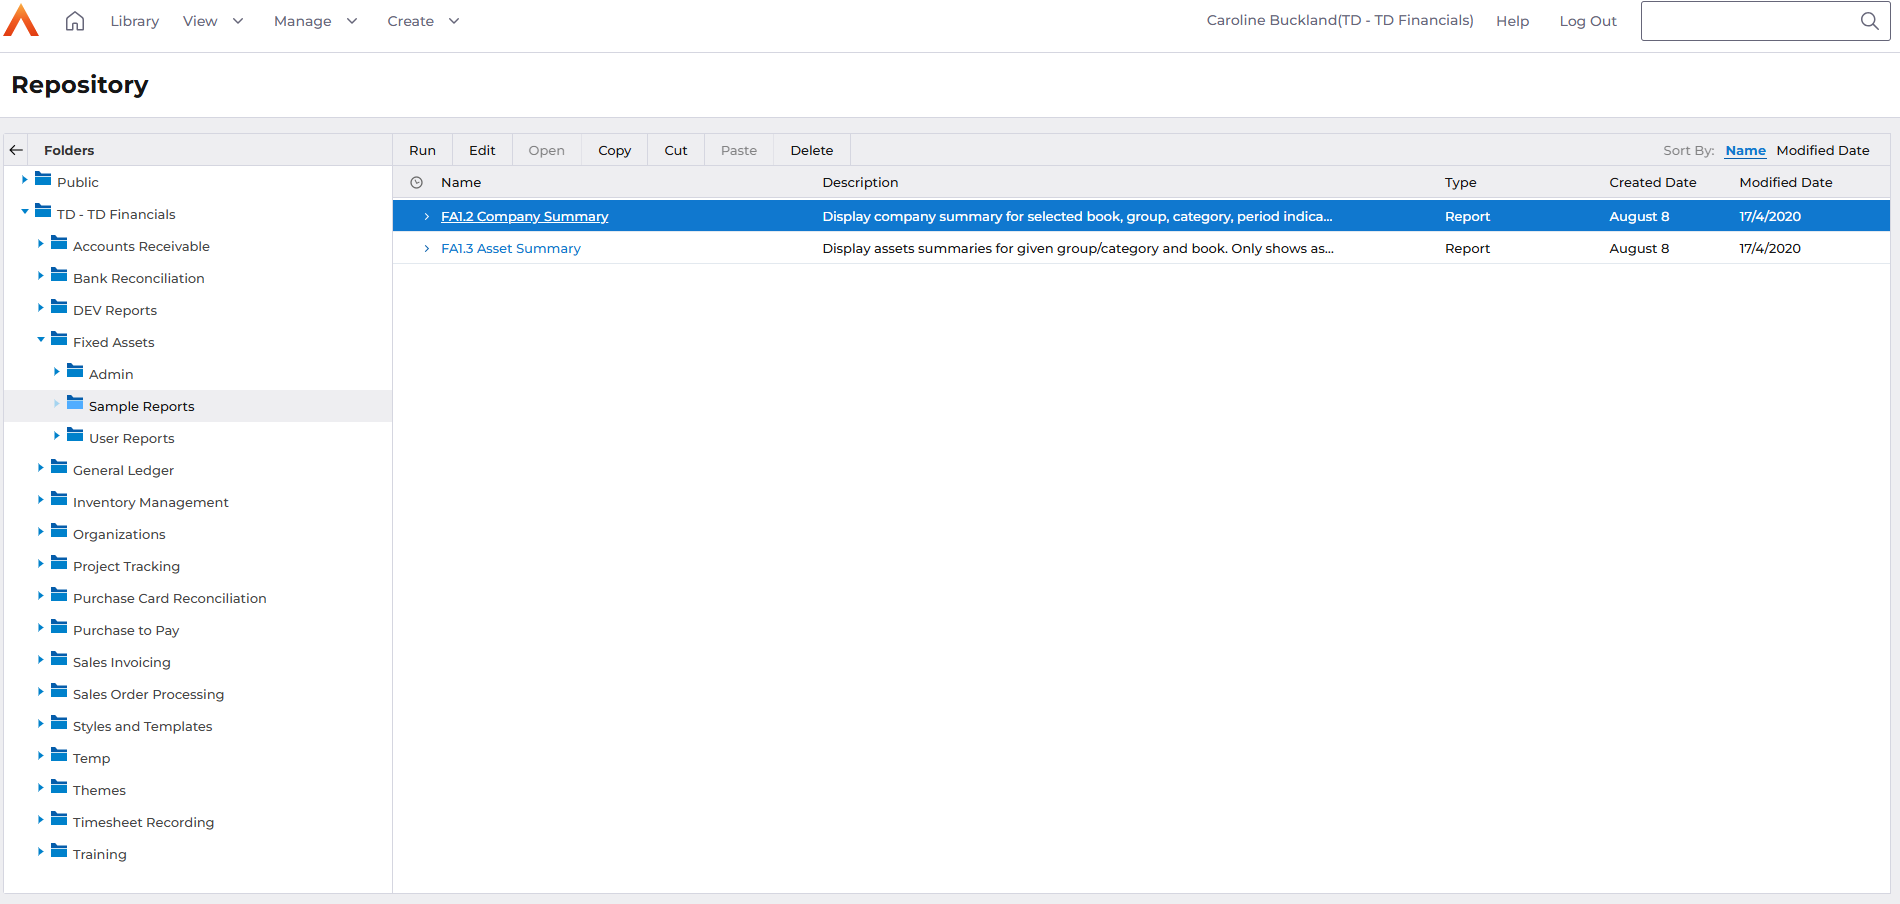Click the TD Financials folder icon
1900x904 pixels.
(x=43, y=211)
